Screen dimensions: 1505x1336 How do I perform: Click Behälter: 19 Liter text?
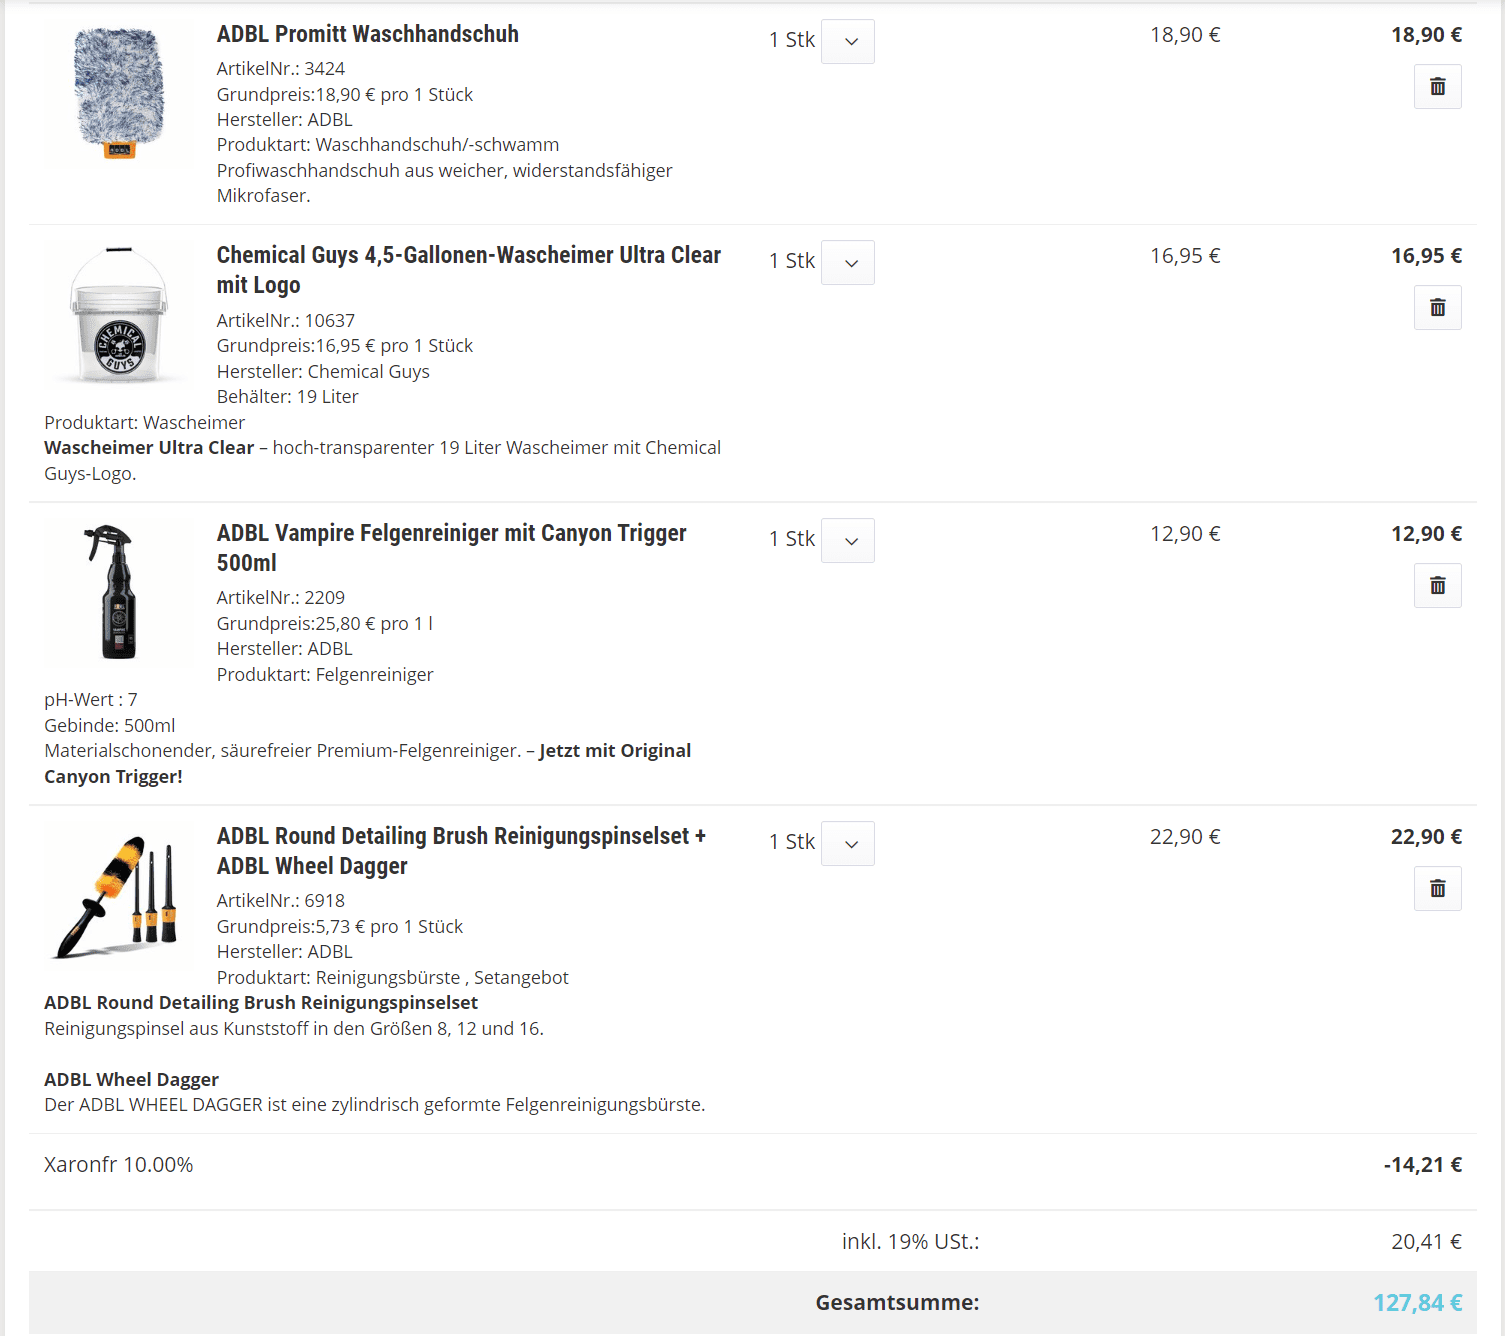coord(288,397)
